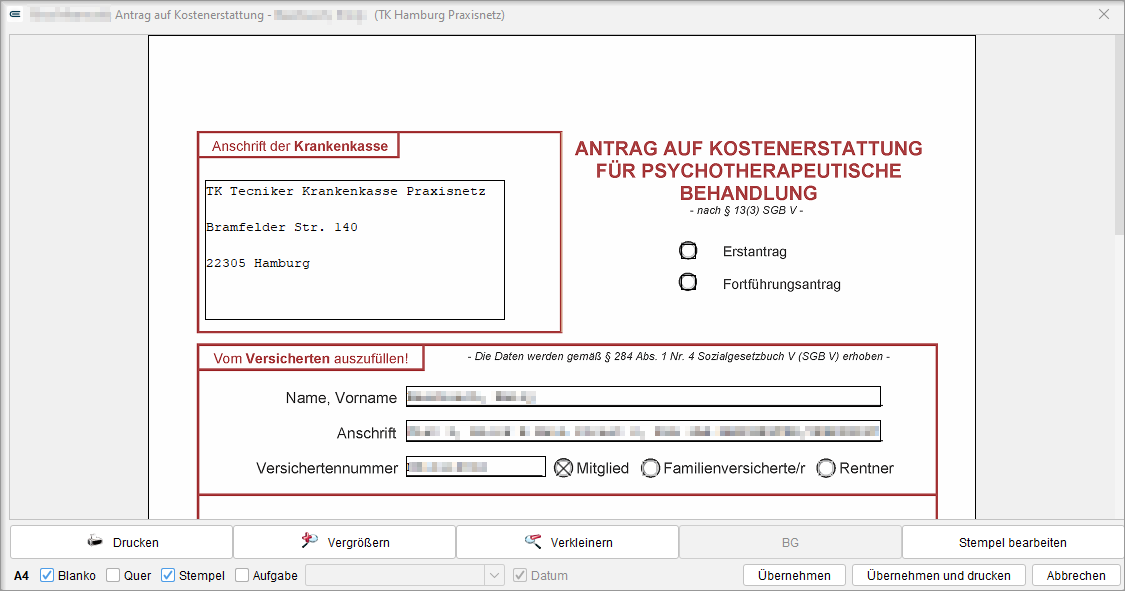This screenshot has width=1125, height=591.
Task: Click the 'Vom Versicherten auszufüllen!' heading
Action: pos(311,359)
